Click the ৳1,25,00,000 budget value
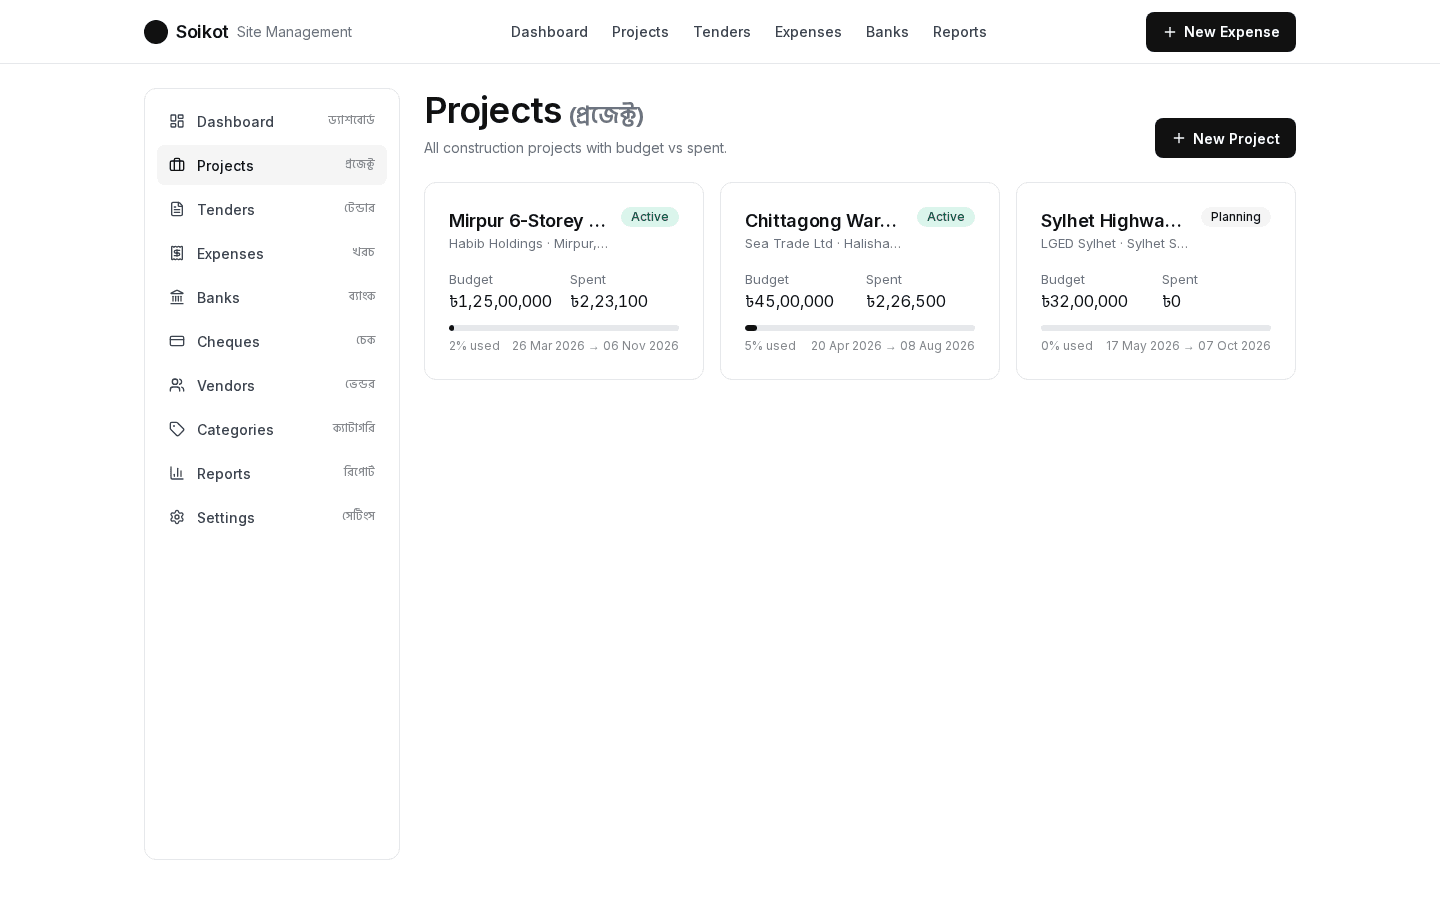1440x900 pixels. 500,301
